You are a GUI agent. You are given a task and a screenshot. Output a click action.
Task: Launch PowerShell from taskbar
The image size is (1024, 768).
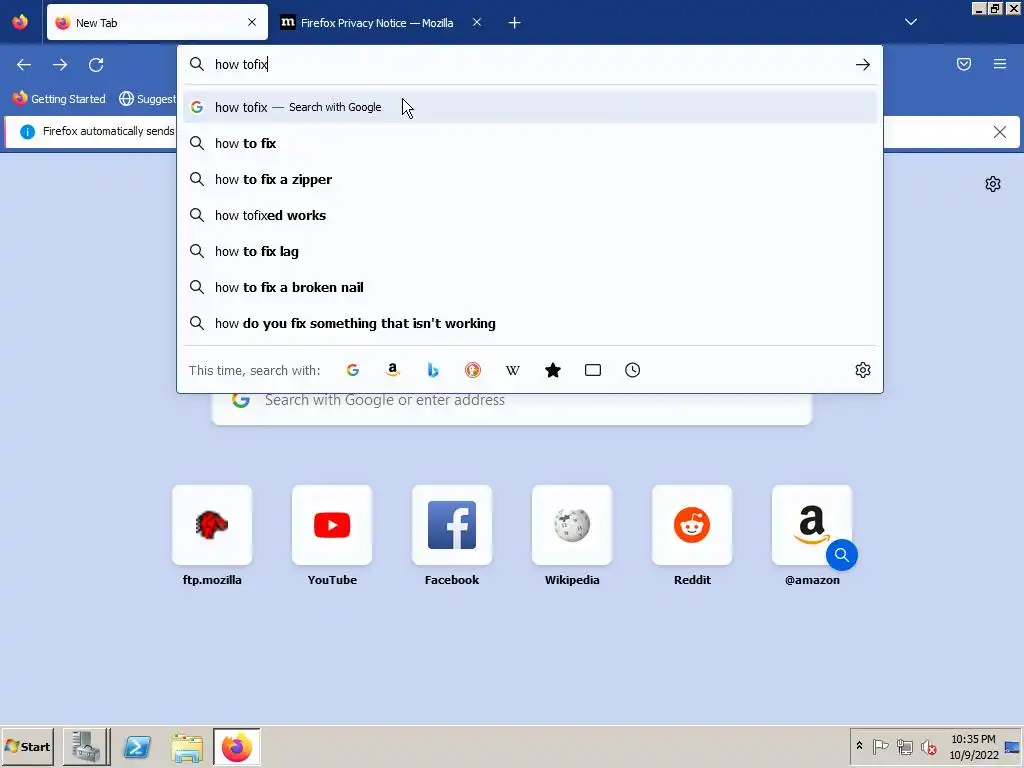[x=137, y=746]
